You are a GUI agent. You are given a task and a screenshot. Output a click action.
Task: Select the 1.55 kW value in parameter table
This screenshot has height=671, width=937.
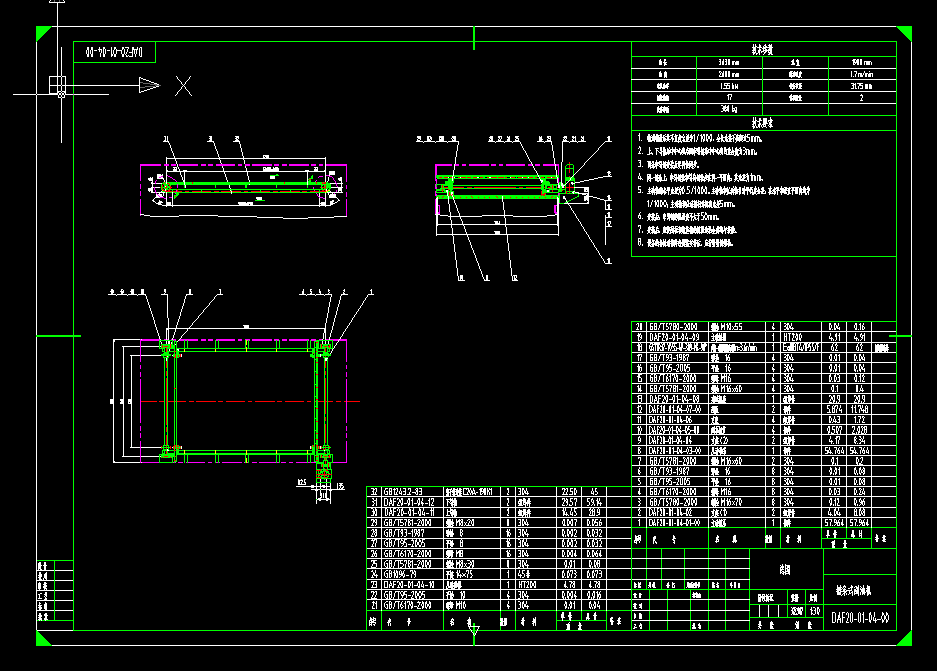(729, 86)
